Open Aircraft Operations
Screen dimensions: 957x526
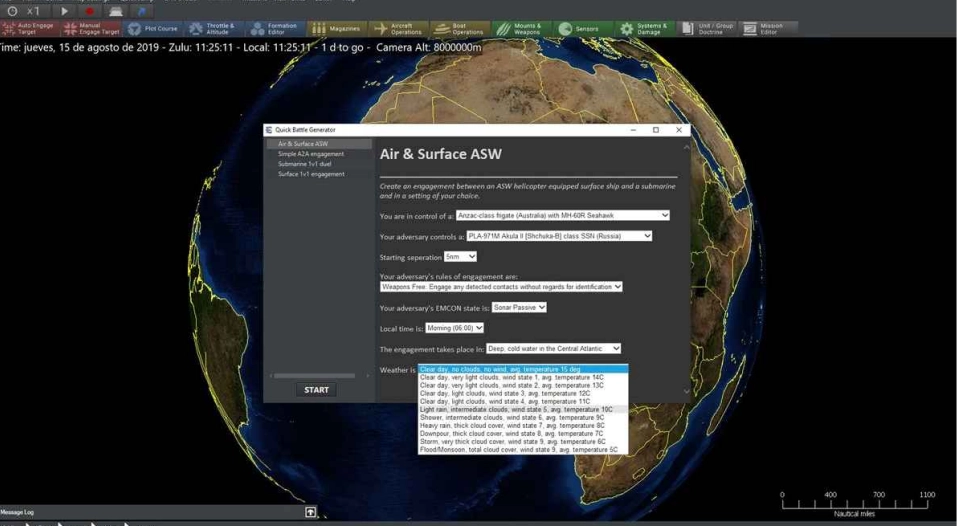pyautogui.click(x=399, y=29)
